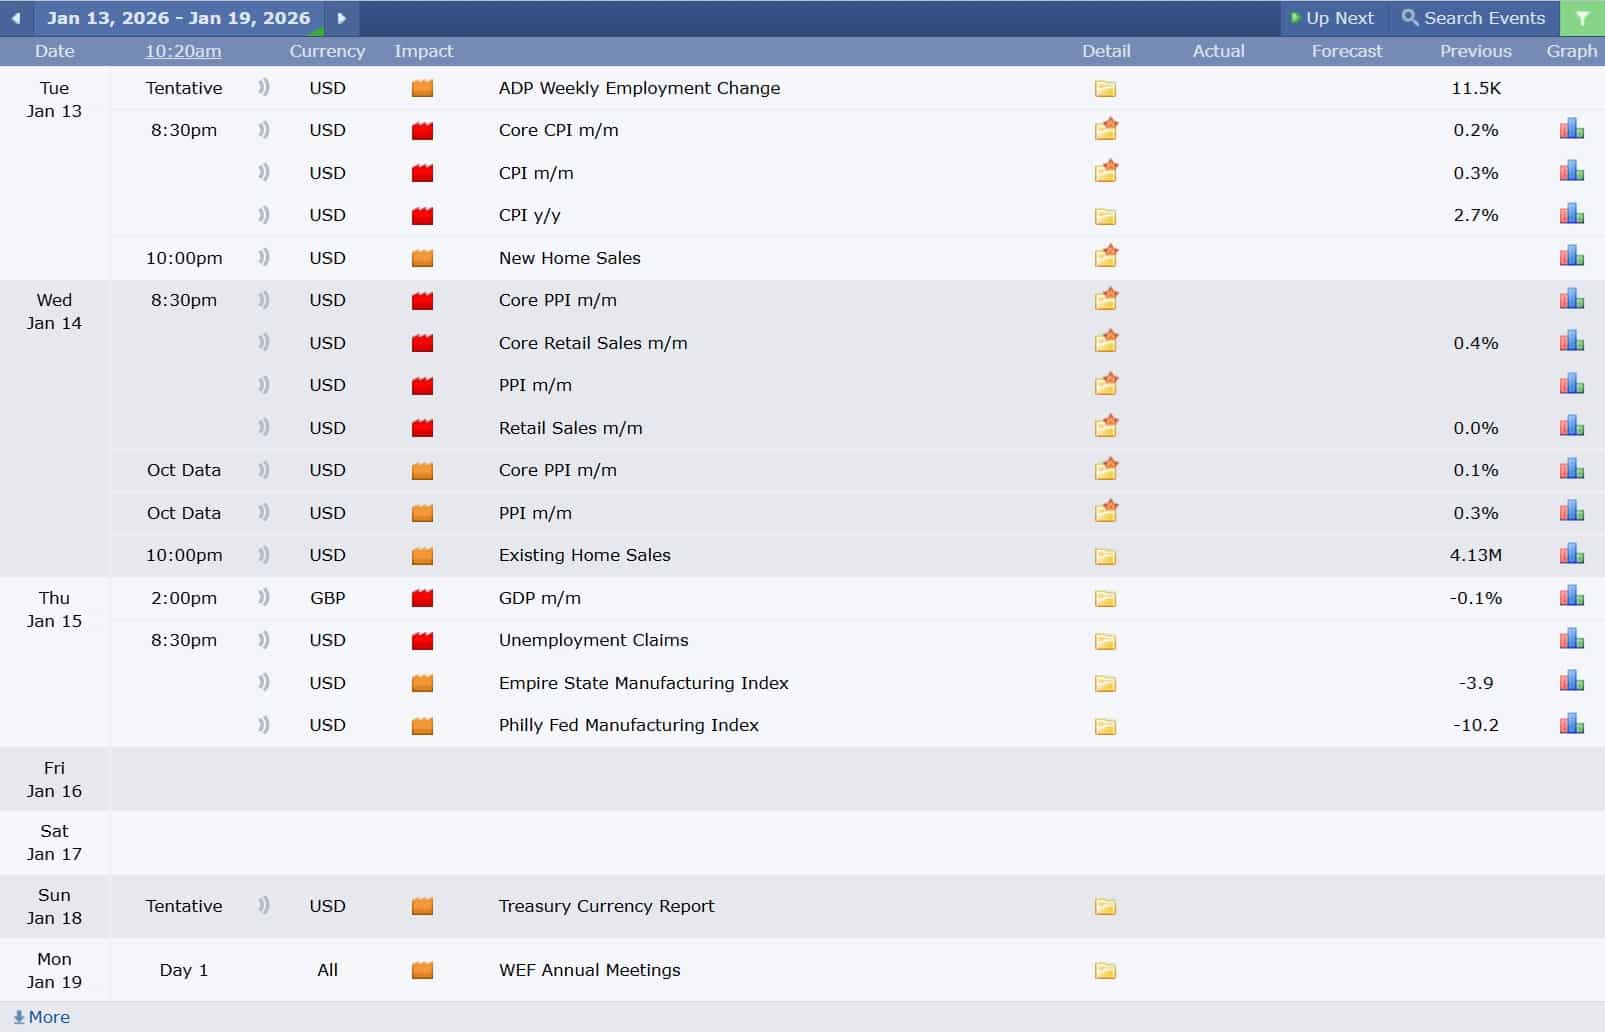Open the detail folder for ADP Weekly Employment Change

pos(1105,88)
